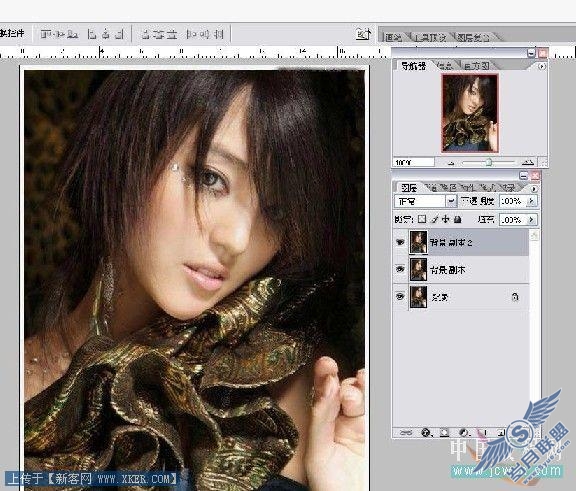Switch to the 直方图 histogram tab
The width and height of the screenshot is (576, 491).
(476, 66)
